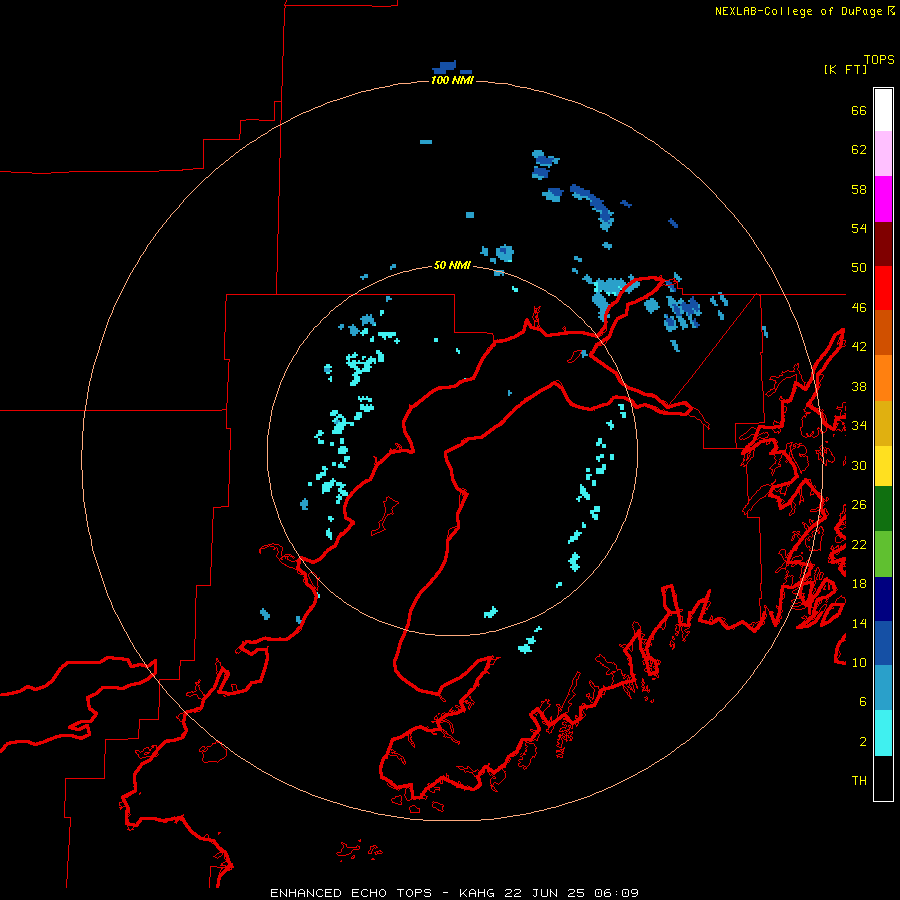Screen dimensions: 900x900
Task: Click the 14 legend value
Action: (x=859, y=623)
